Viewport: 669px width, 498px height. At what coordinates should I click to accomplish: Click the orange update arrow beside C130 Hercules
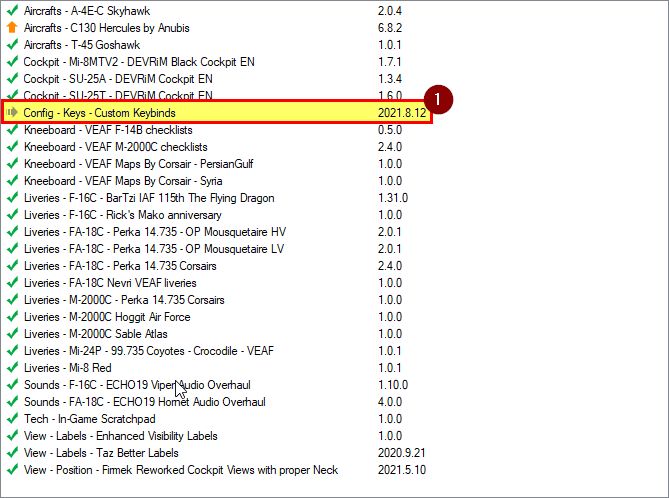pos(12,28)
